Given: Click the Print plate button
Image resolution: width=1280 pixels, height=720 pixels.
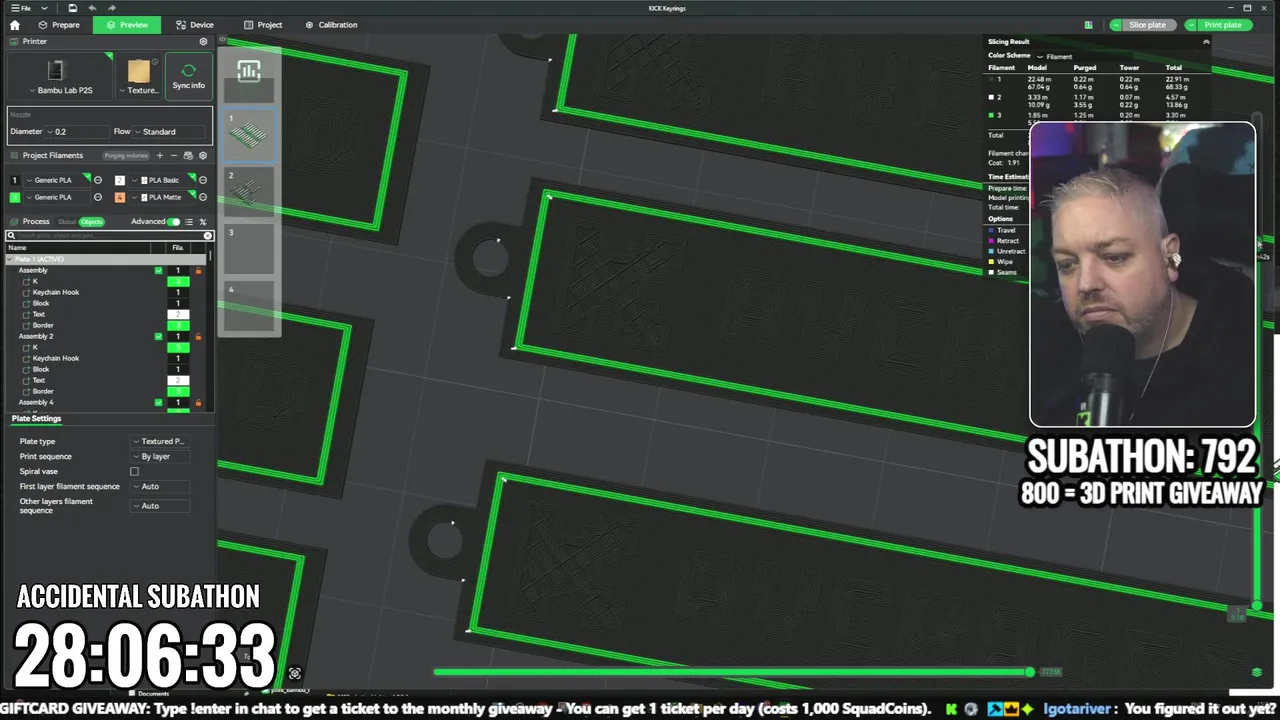Looking at the screenshot, I should tap(1222, 25).
